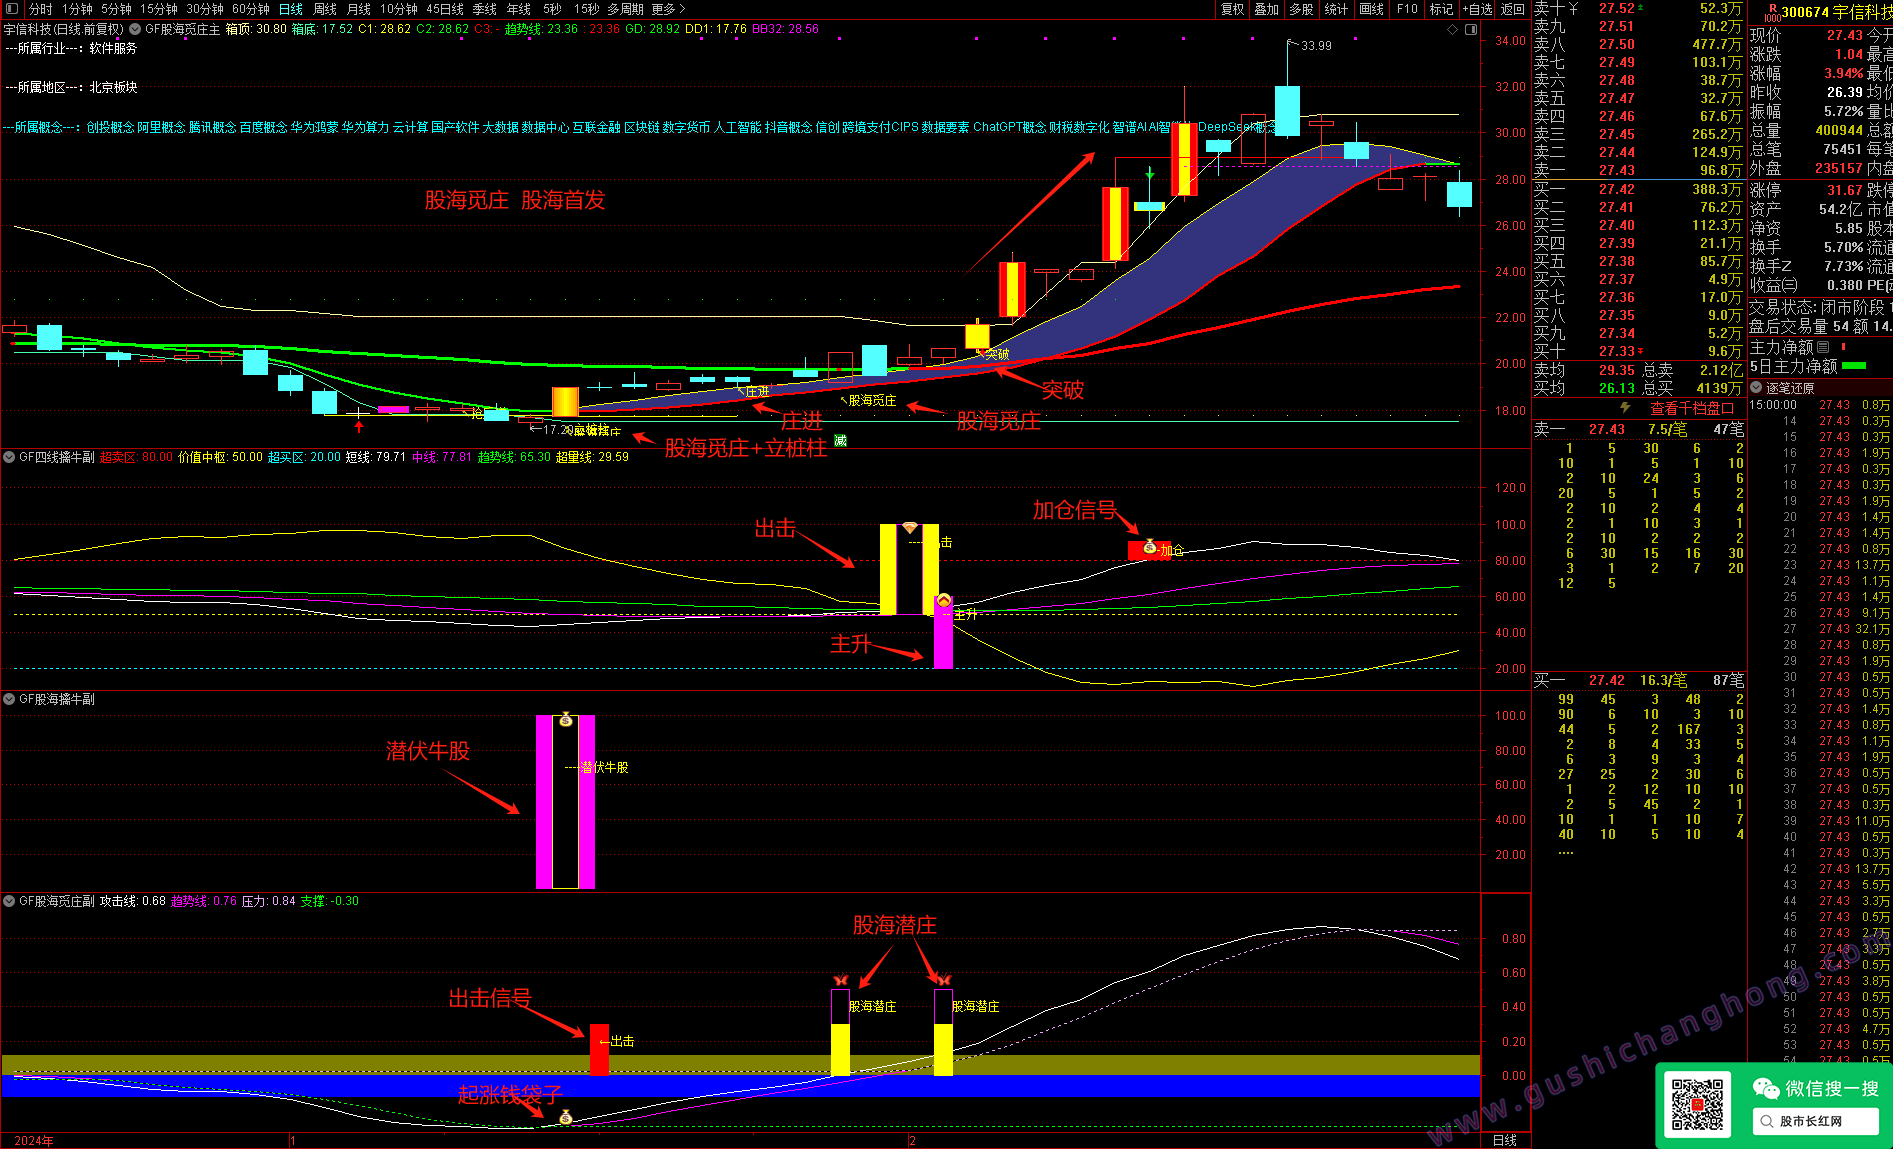Click the 北京板块 region text
The image size is (1893, 1149).
coord(113,87)
